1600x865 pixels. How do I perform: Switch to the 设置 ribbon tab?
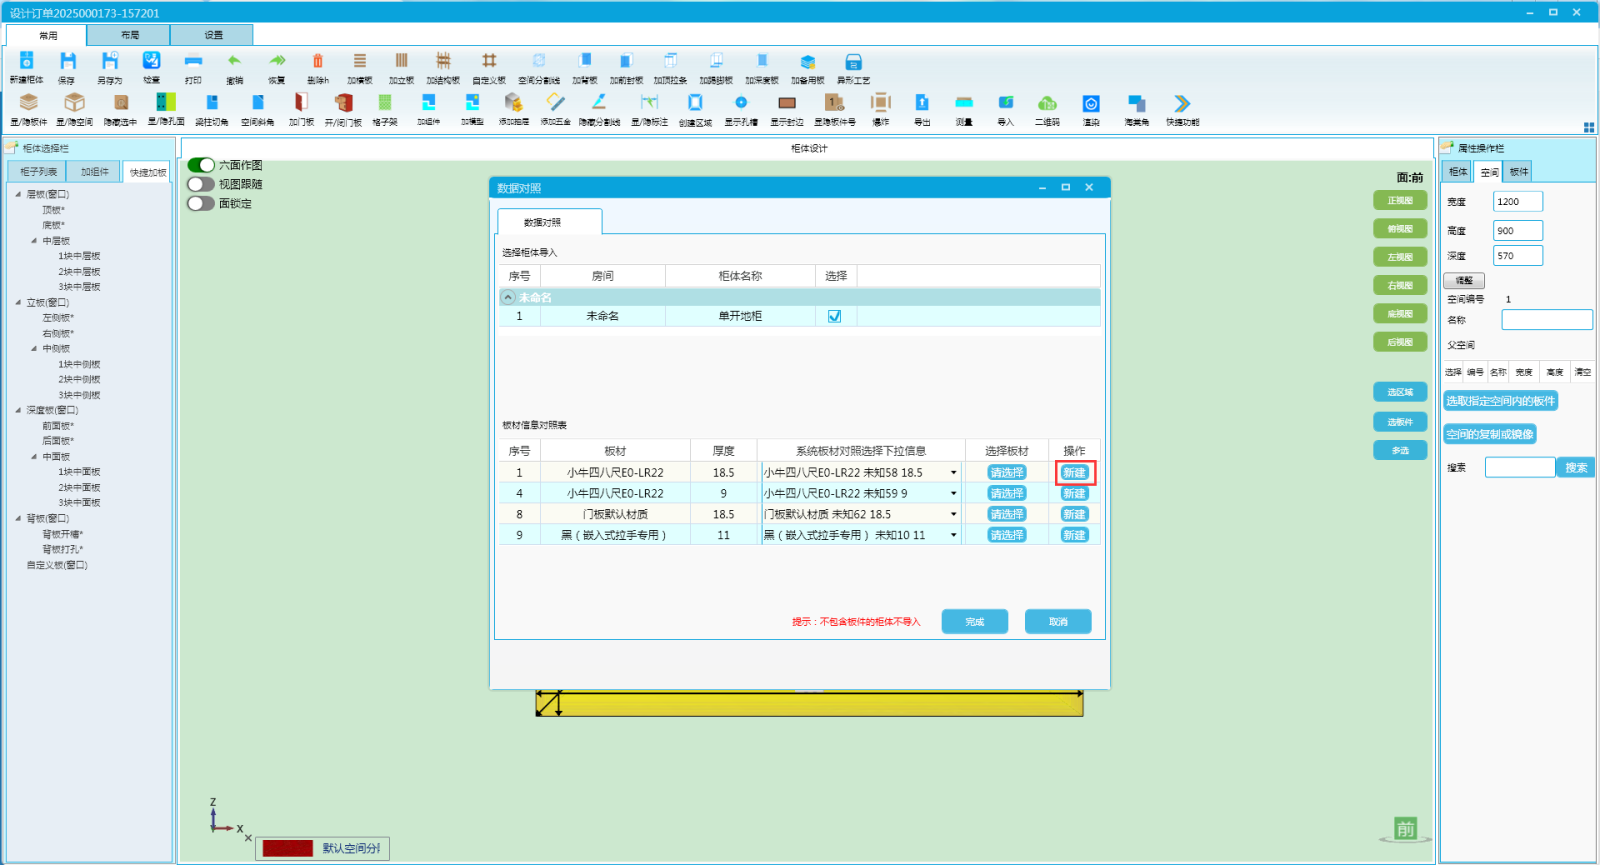(213, 35)
